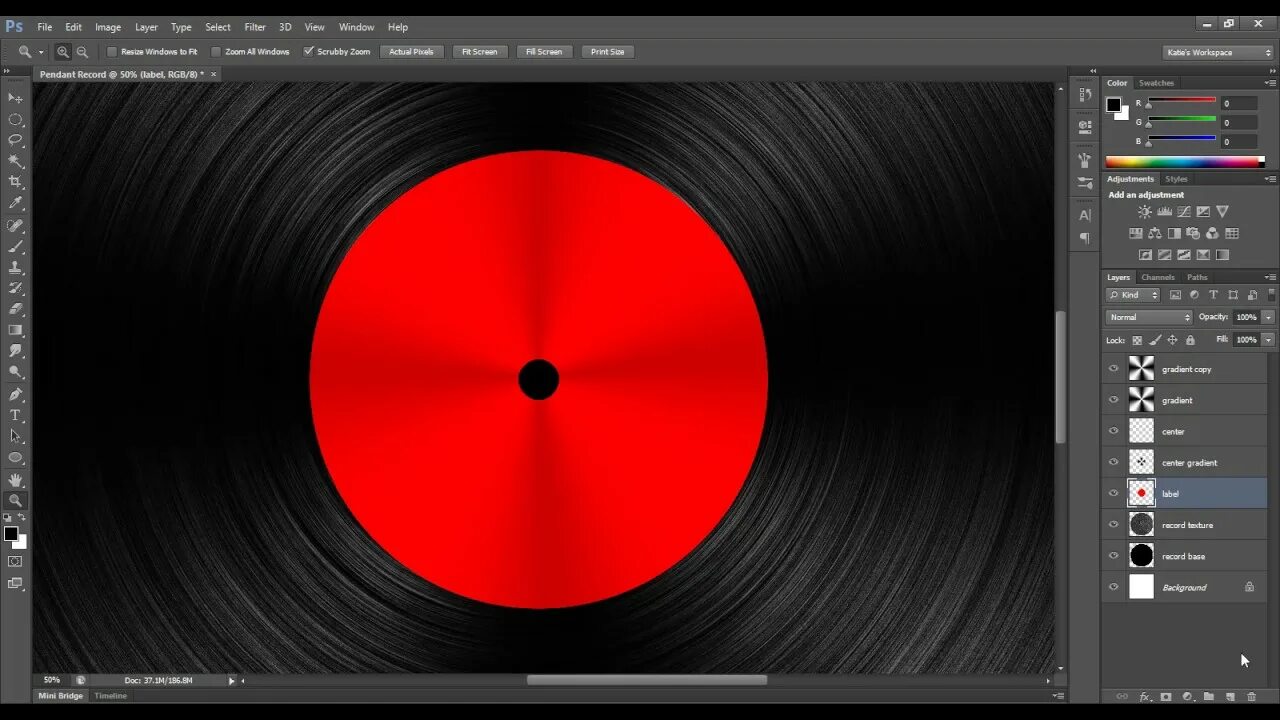The image size is (1280, 720).
Task: Select the Path Selection tool
Action: click(x=15, y=436)
